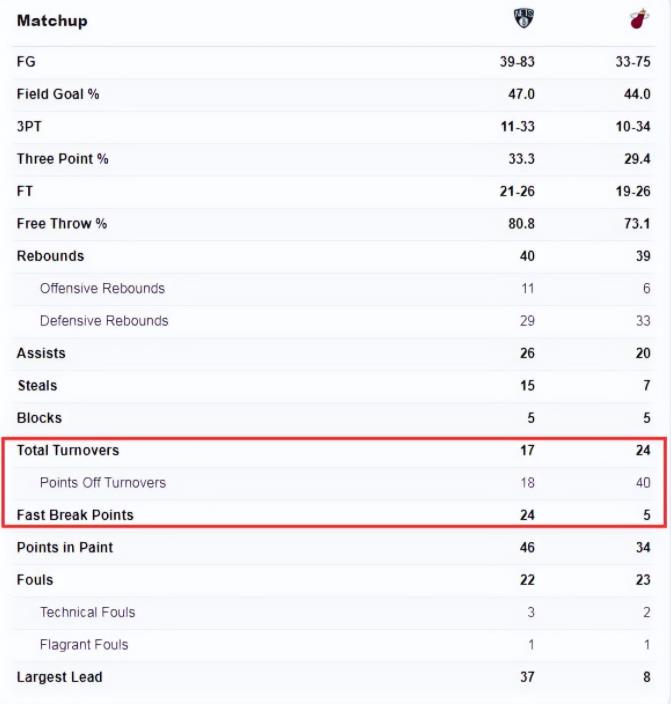The height and width of the screenshot is (705, 671).
Task: Click the Brooklyn Nets team logo
Action: pos(524,19)
